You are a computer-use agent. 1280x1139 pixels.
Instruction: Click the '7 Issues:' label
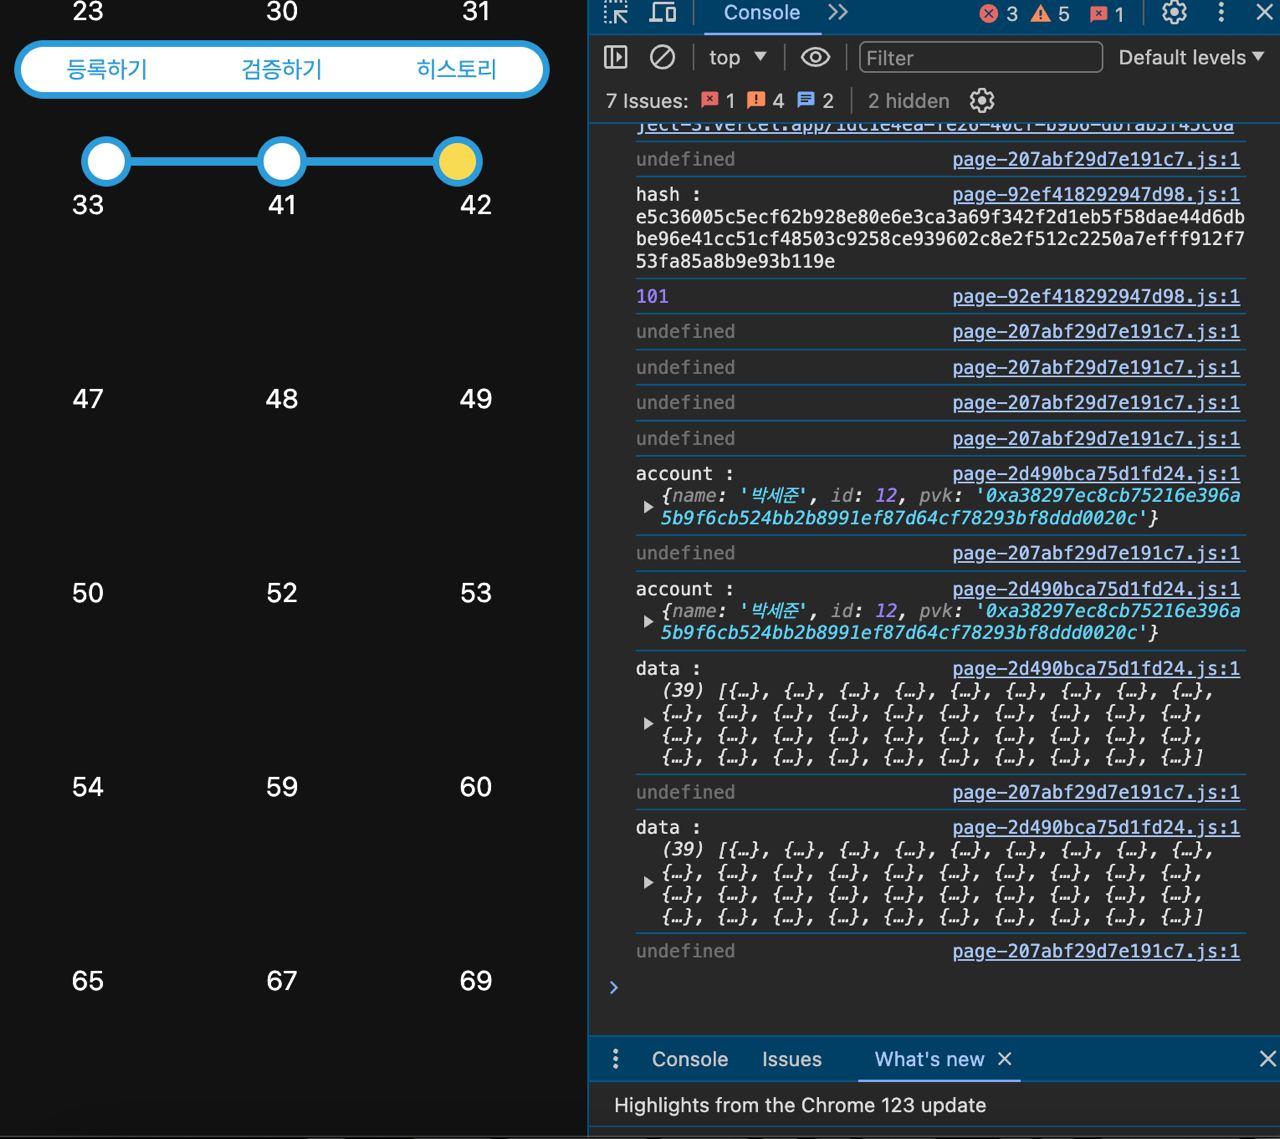pos(647,101)
